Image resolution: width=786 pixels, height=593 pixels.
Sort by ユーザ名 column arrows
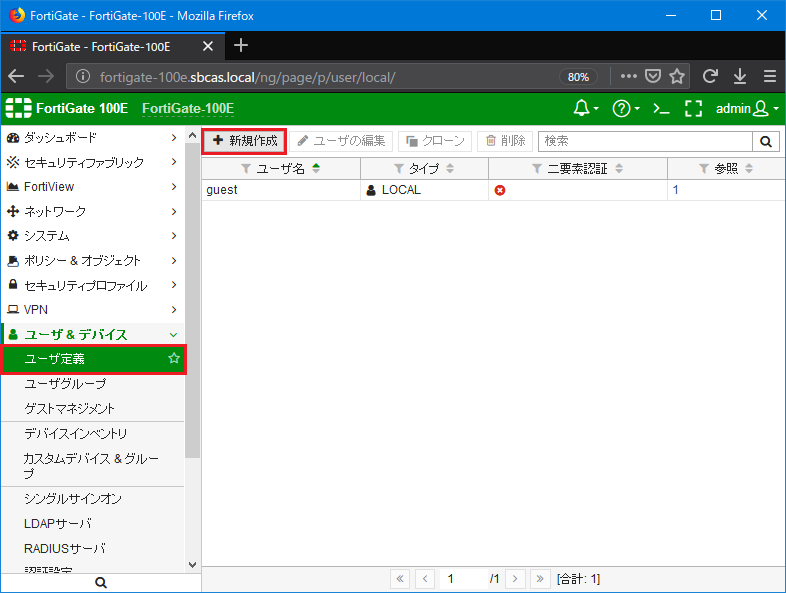click(x=316, y=168)
